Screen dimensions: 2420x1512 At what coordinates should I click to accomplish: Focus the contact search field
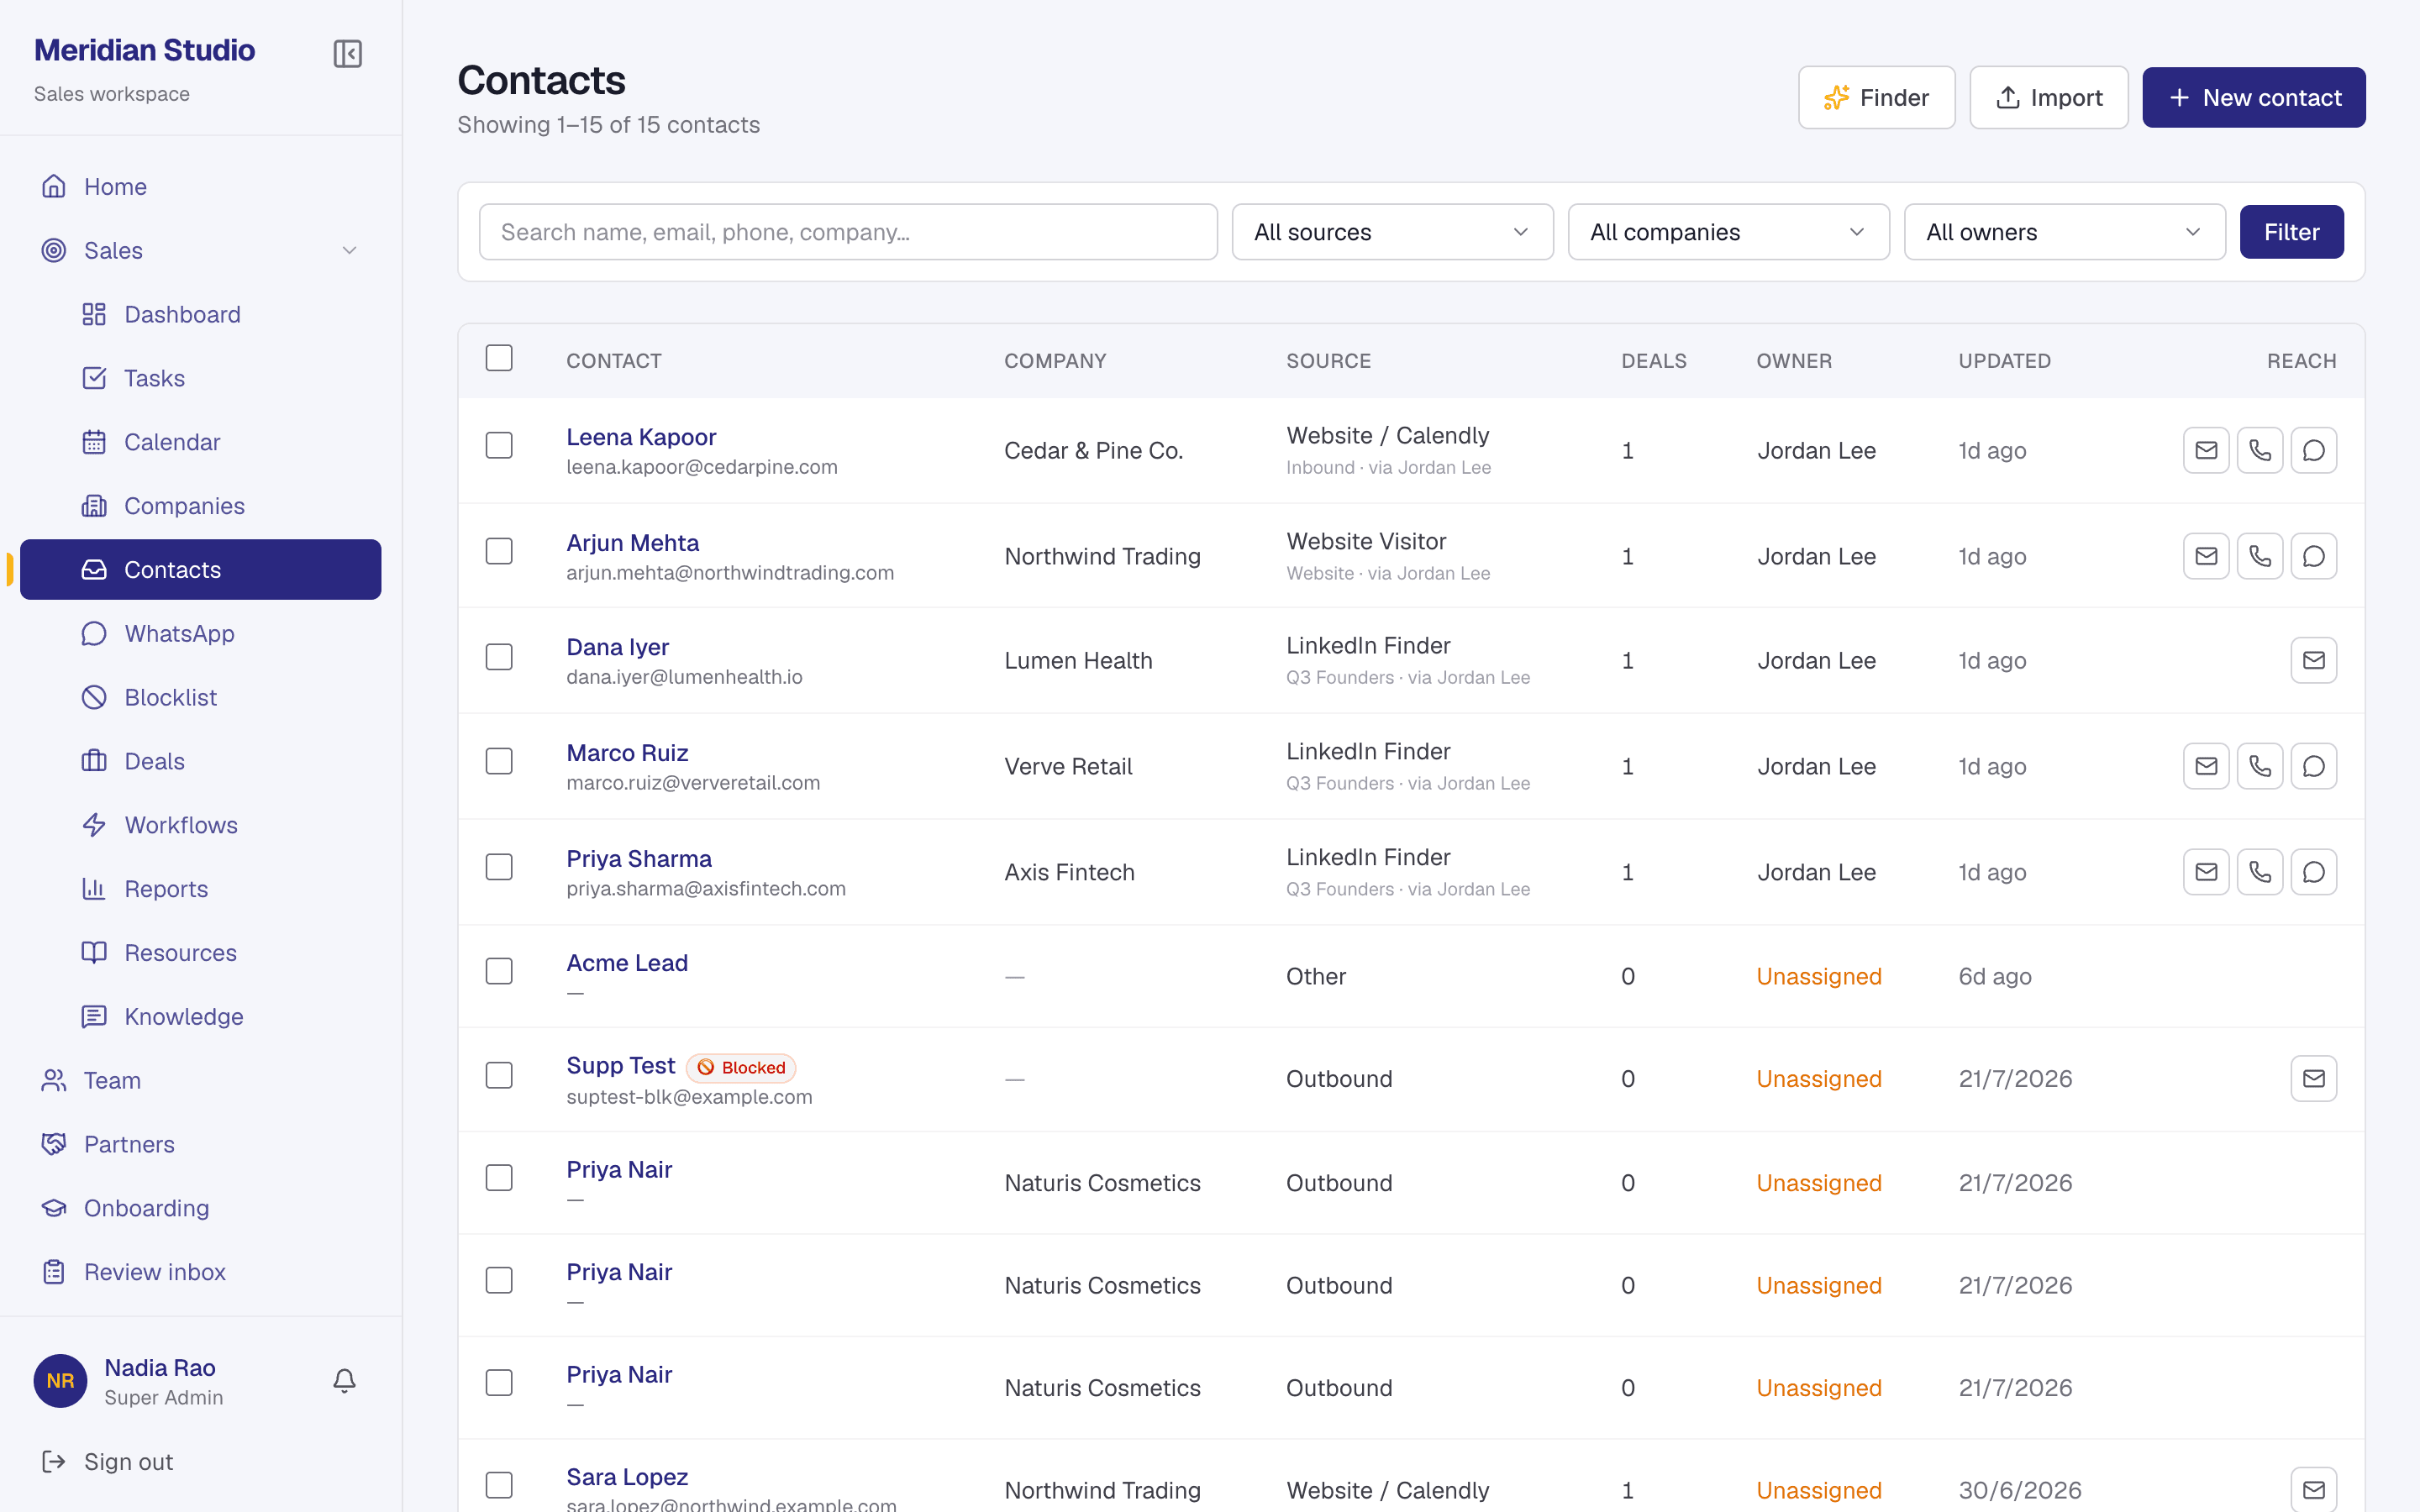click(x=848, y=232)
